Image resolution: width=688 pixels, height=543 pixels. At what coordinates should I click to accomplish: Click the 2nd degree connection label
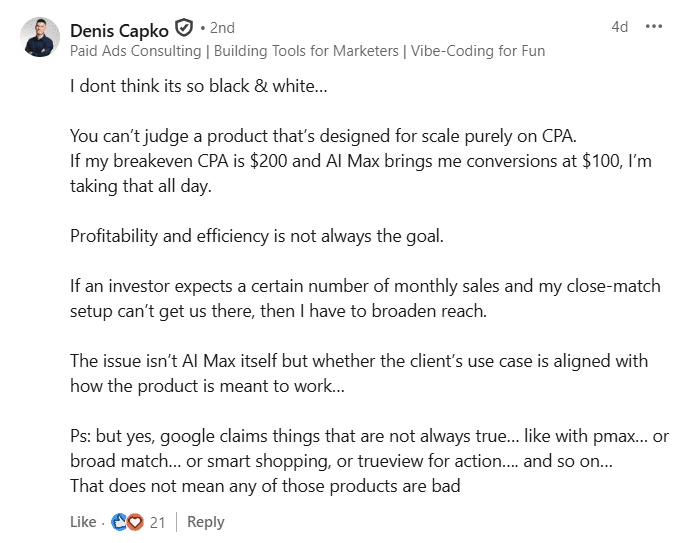(221, 28)
